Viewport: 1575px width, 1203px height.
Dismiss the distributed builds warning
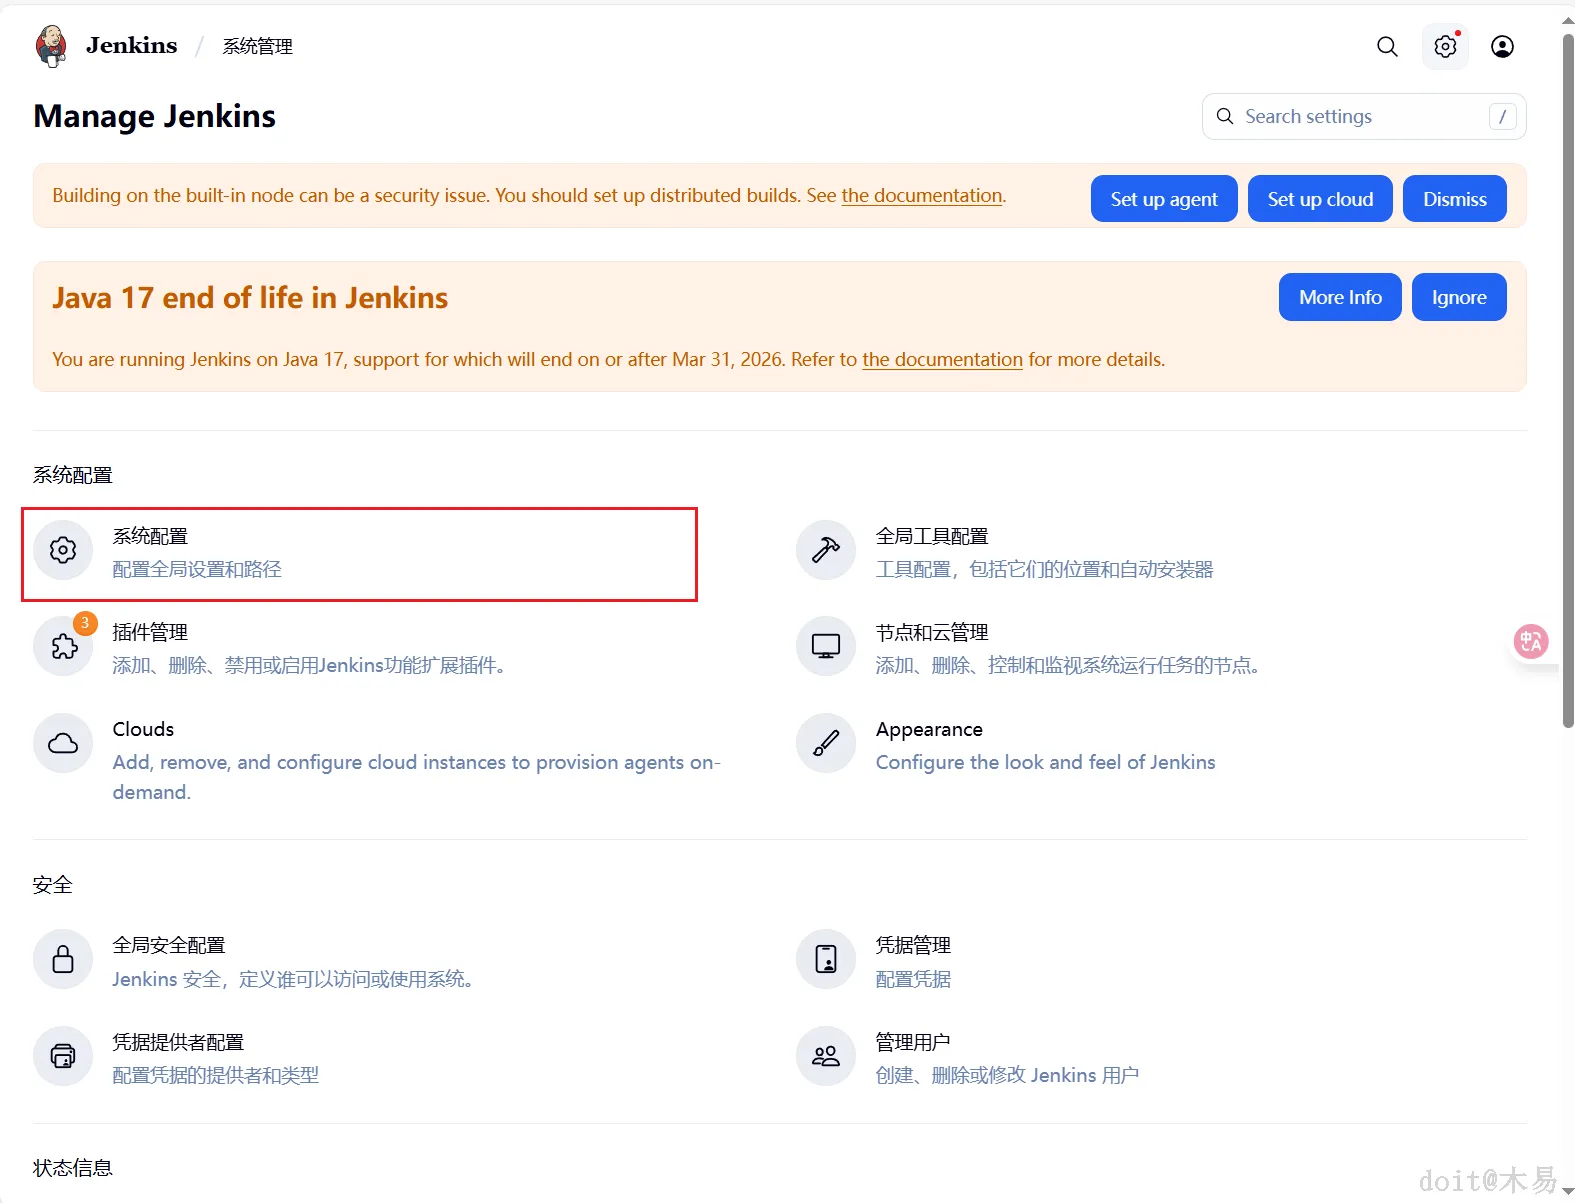[1454, 198]
